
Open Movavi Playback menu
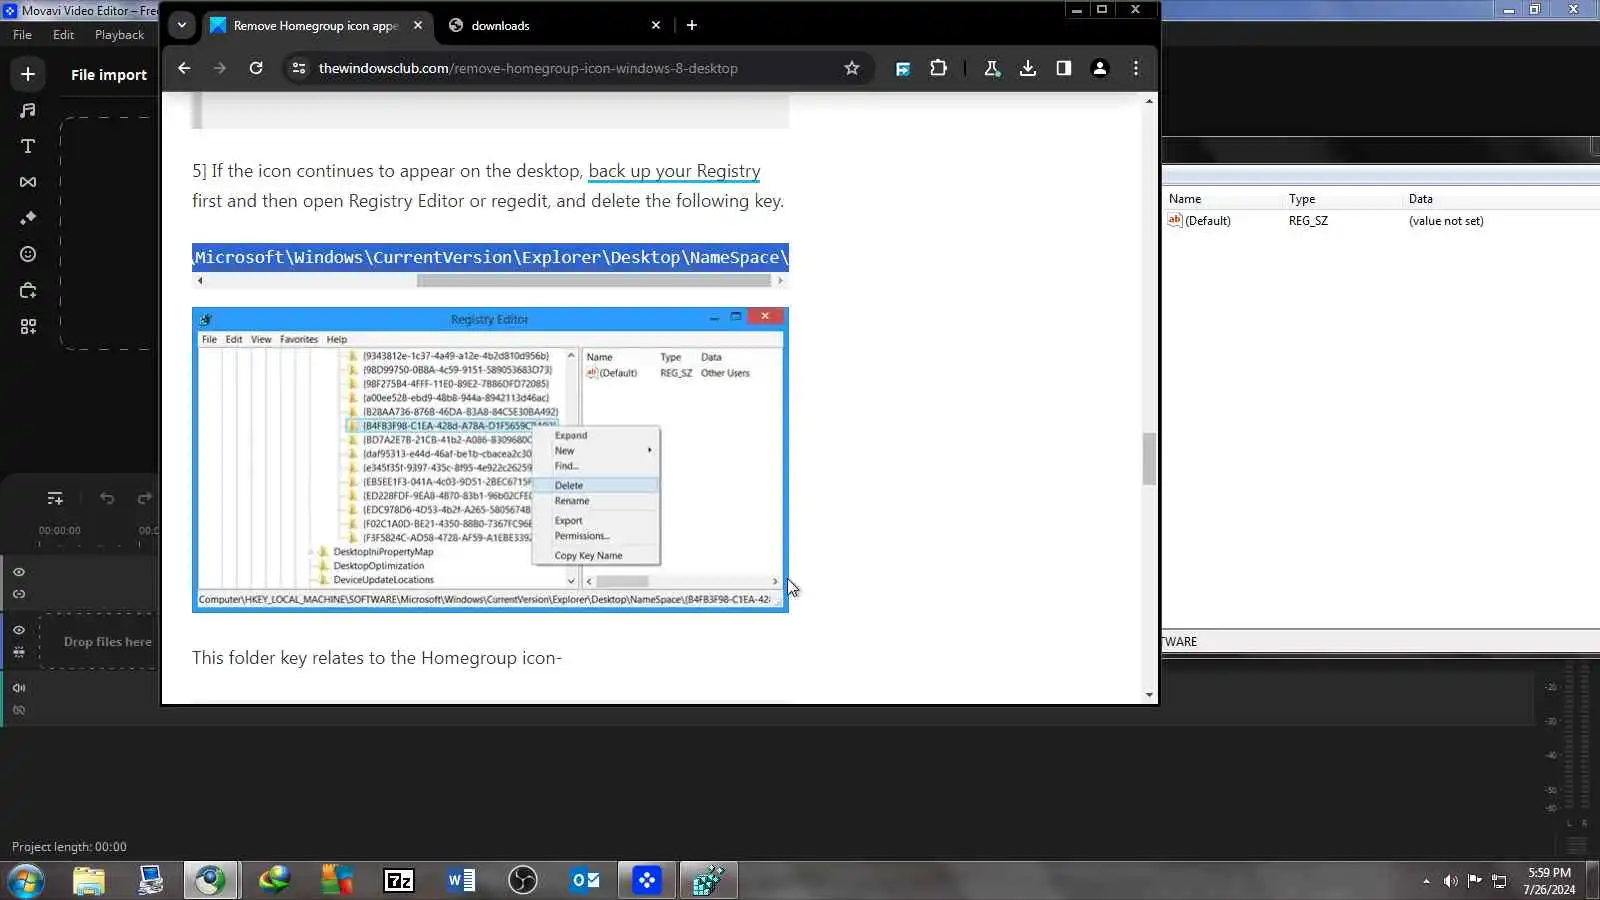pyautogui.click(x=119, y=35)
